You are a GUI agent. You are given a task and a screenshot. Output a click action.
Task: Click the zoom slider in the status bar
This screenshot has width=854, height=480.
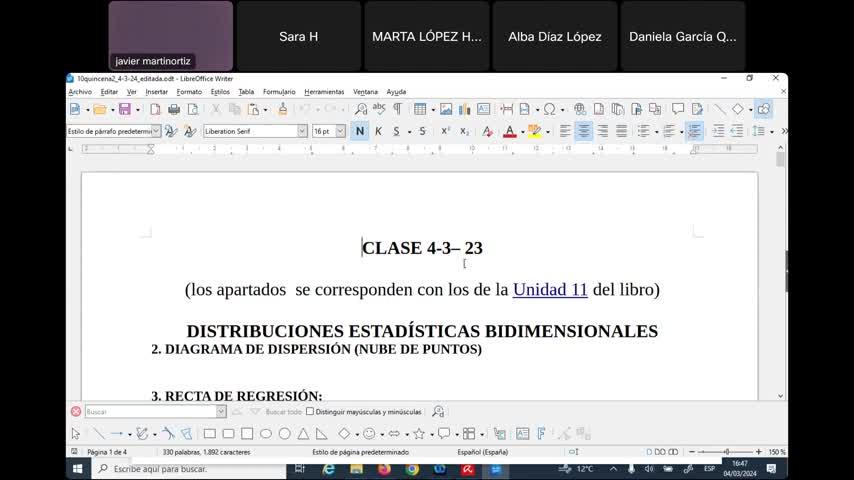pyautogui.click(x=727, y=452)
